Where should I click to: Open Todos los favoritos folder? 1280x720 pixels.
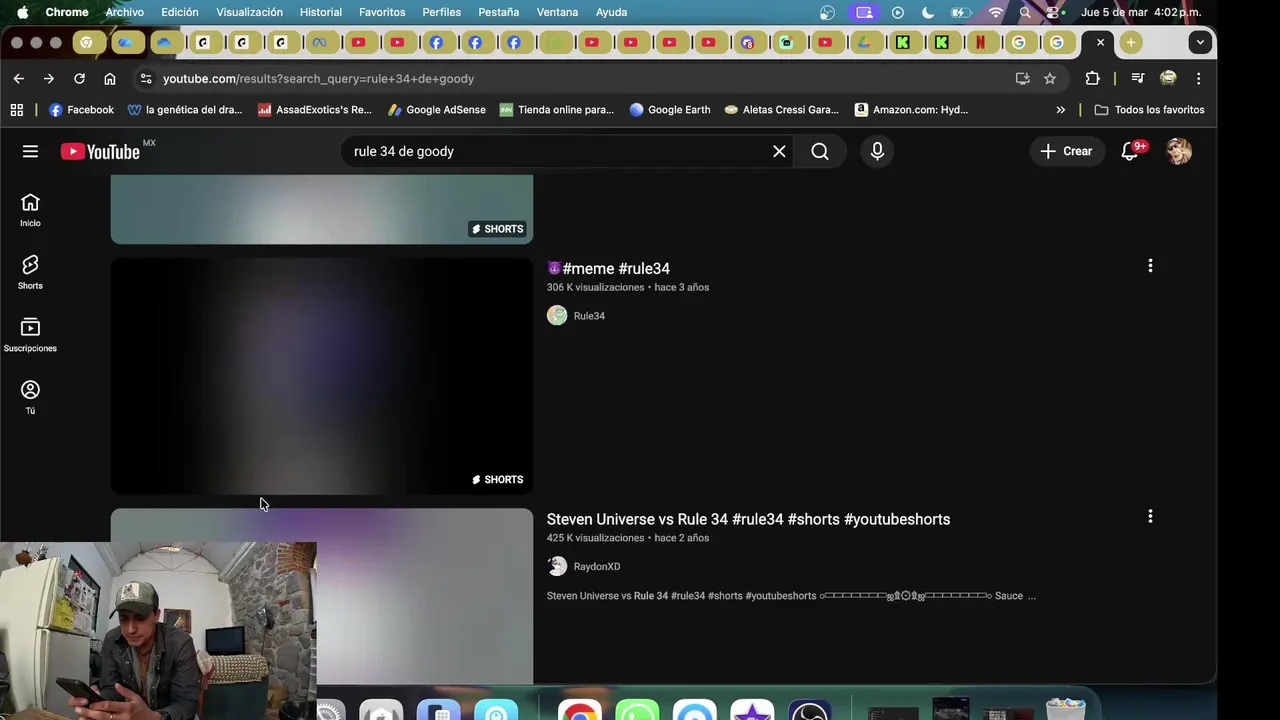[1149, 110]
